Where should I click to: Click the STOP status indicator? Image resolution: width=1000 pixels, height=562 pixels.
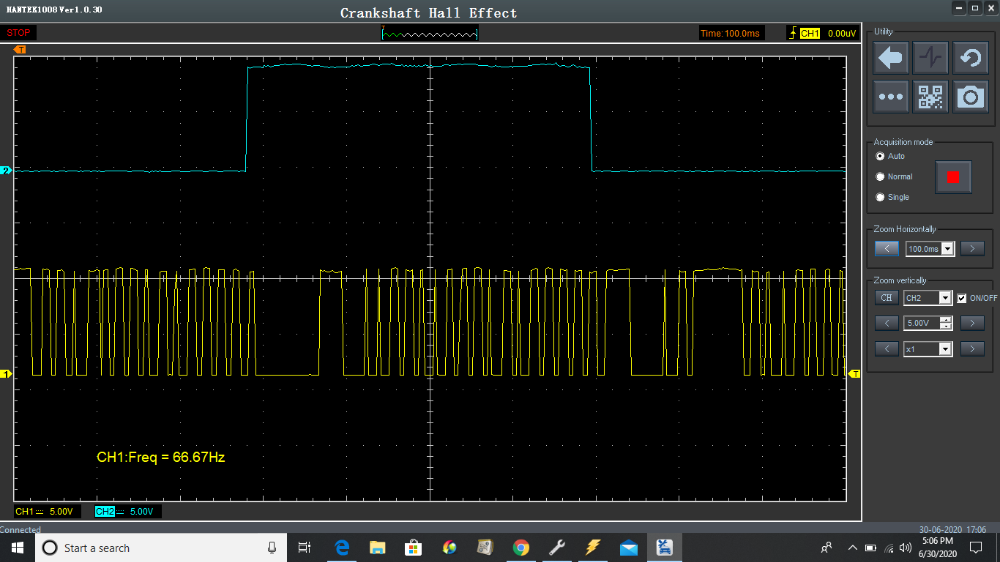(18, 33)
